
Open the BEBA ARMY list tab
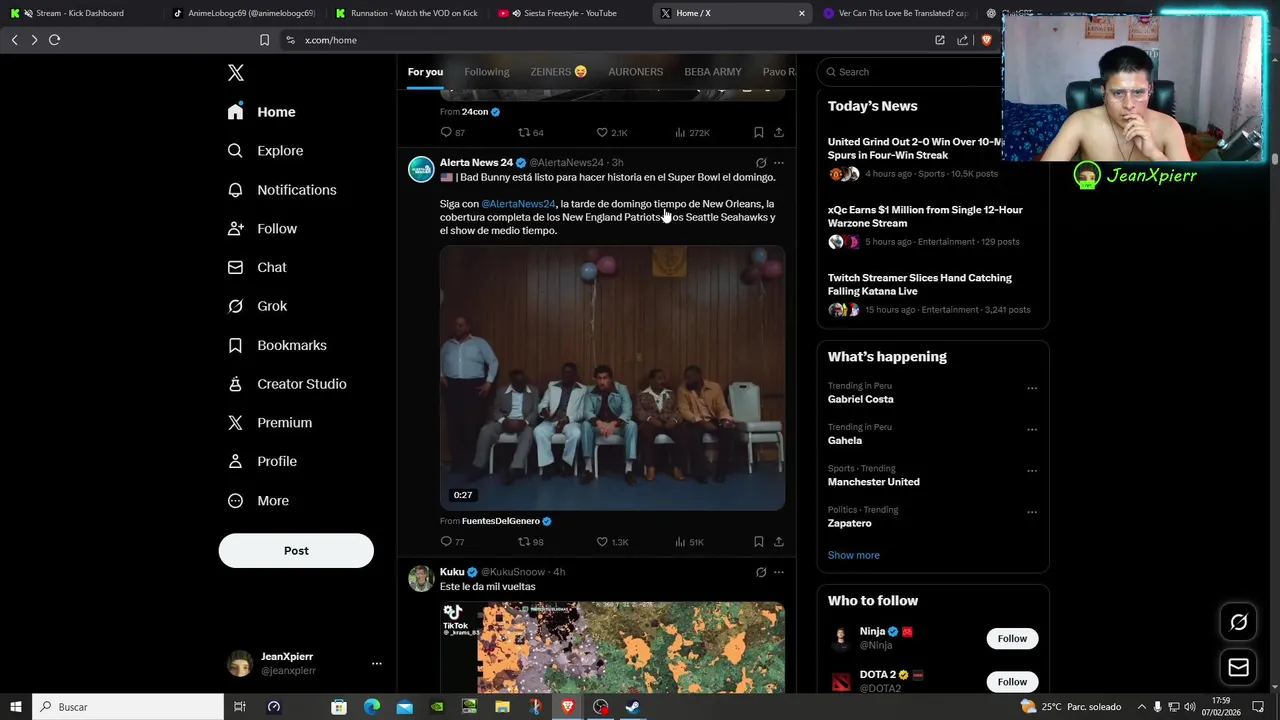[x=713, y=72]
